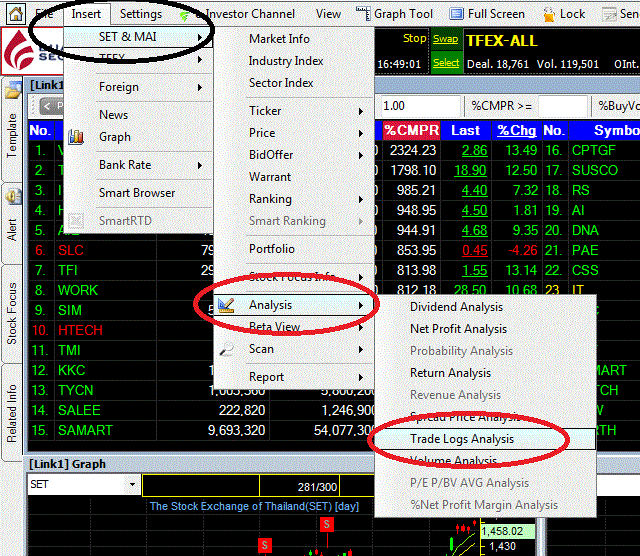Open the Settings menu
Screen dimensions: 640x556
tap(141, 14)
